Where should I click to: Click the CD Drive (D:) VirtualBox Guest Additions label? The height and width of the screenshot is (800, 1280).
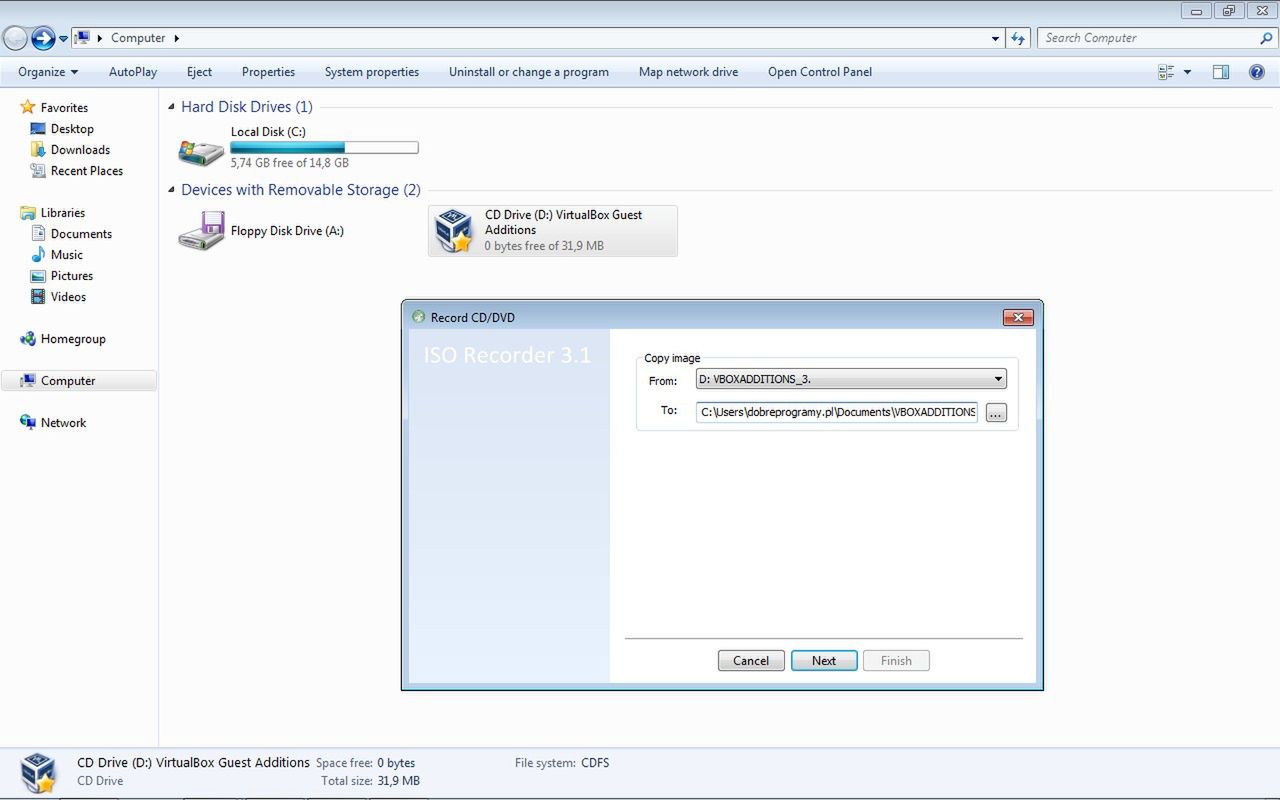[x=563, y=222]
